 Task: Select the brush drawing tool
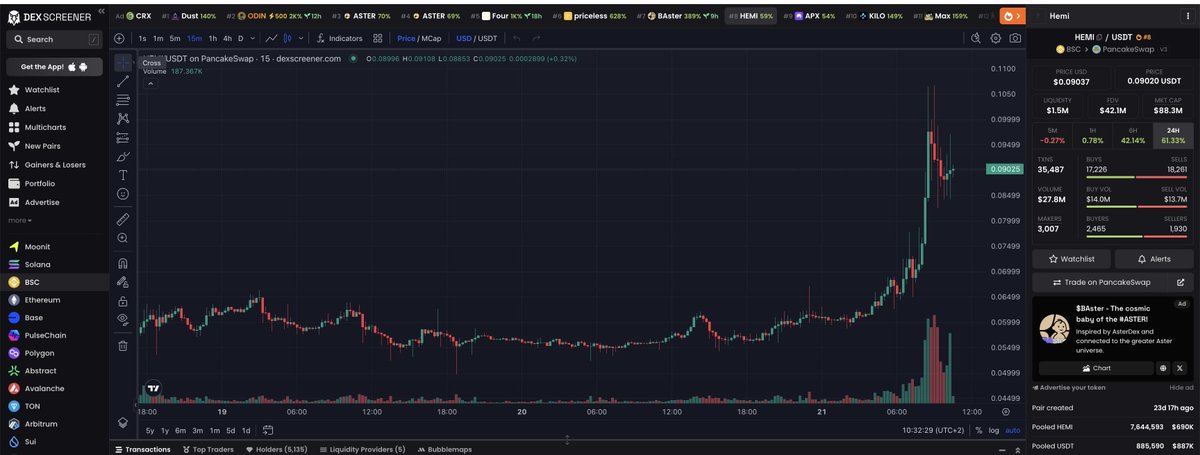[123, 157]
